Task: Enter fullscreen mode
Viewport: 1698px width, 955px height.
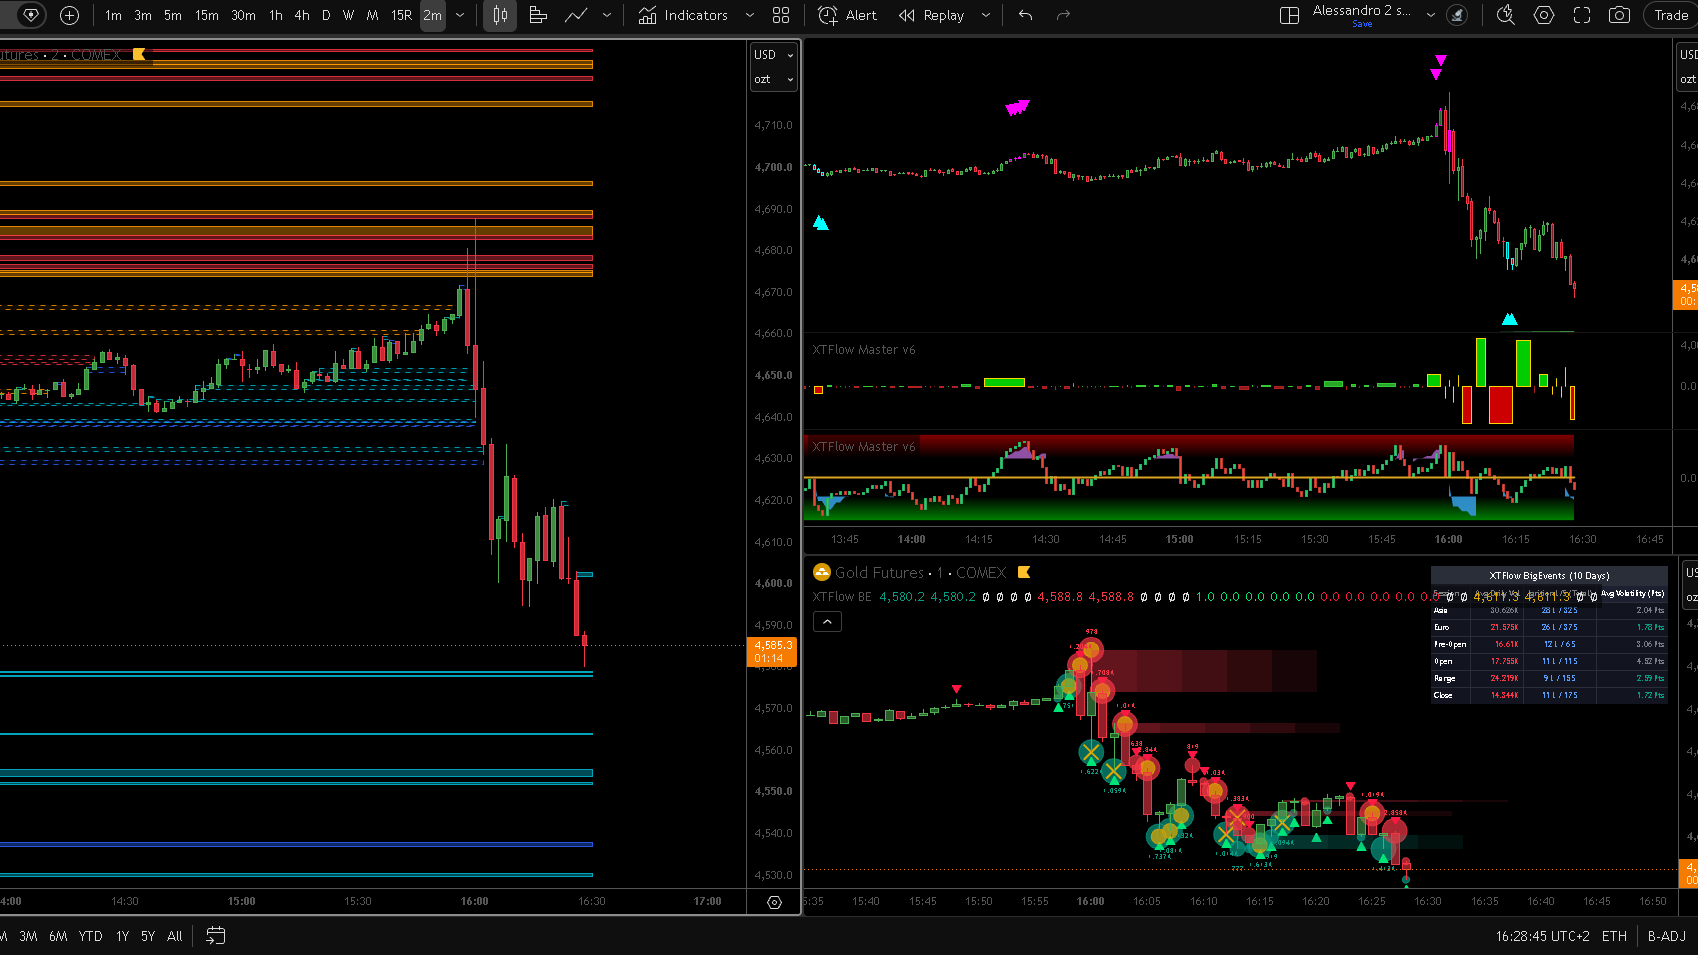Action: click(x=1582, y=15)
